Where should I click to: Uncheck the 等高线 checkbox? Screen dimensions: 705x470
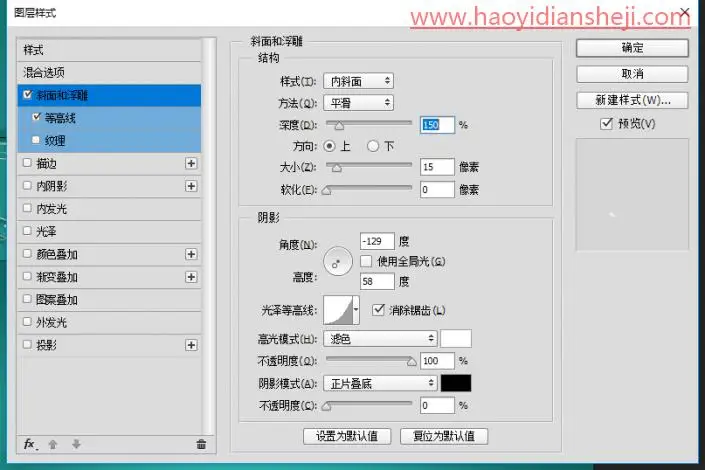tap(37, 117)
